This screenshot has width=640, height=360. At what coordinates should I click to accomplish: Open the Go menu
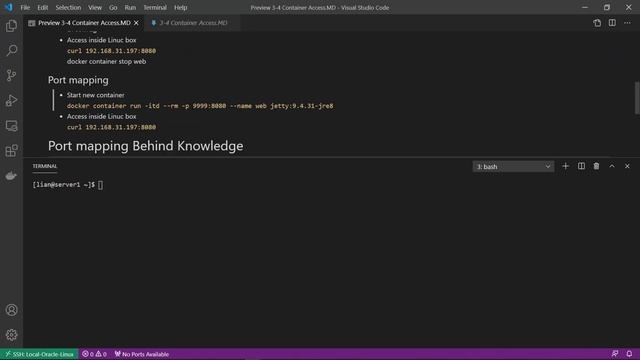113,7
